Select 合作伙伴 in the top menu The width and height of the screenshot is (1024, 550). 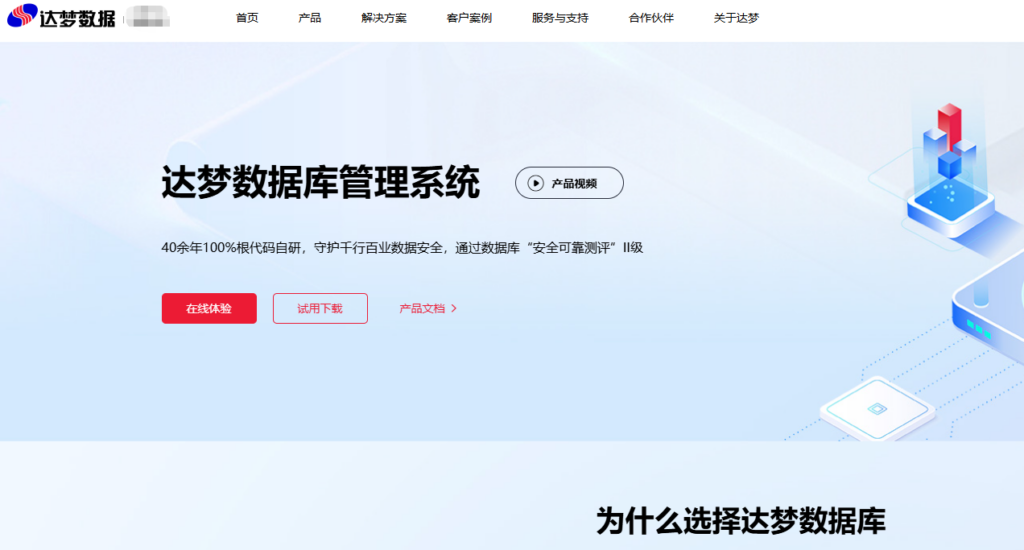coord(651,18)
